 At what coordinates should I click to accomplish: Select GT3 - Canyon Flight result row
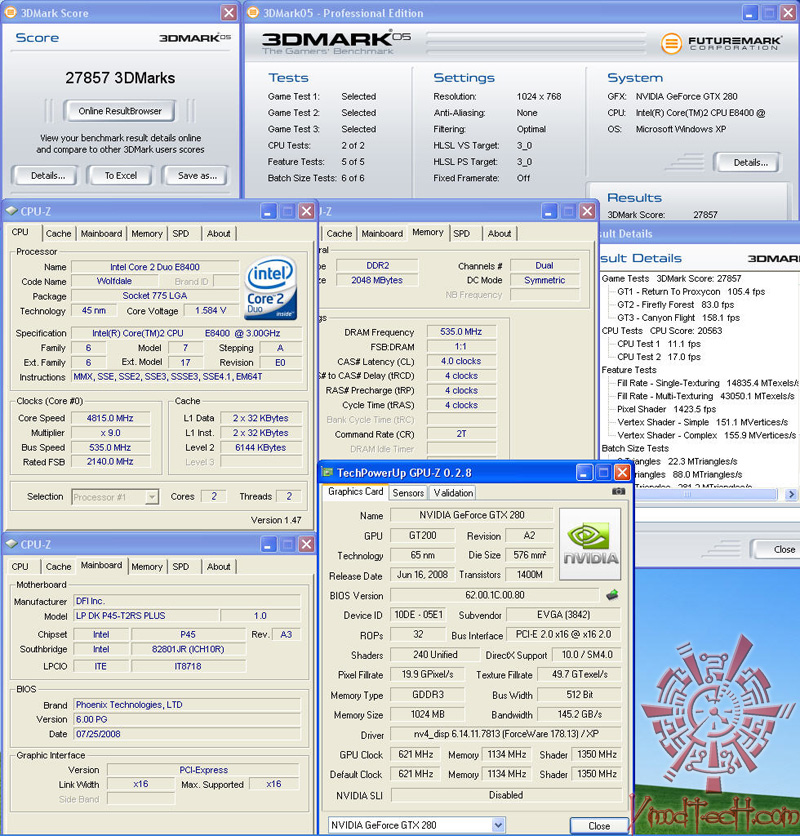pyautogui.click(x=678, y=318)
